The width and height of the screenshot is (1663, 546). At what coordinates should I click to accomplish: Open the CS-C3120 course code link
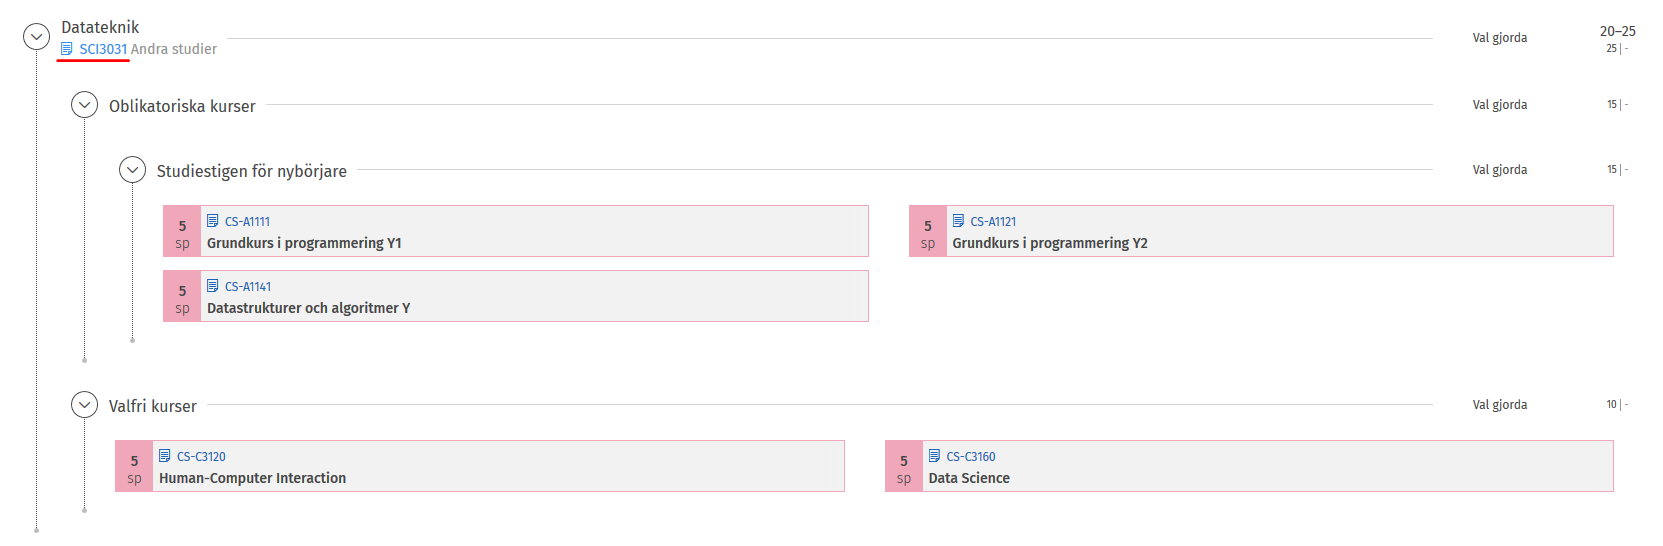(x=201, y=457)
